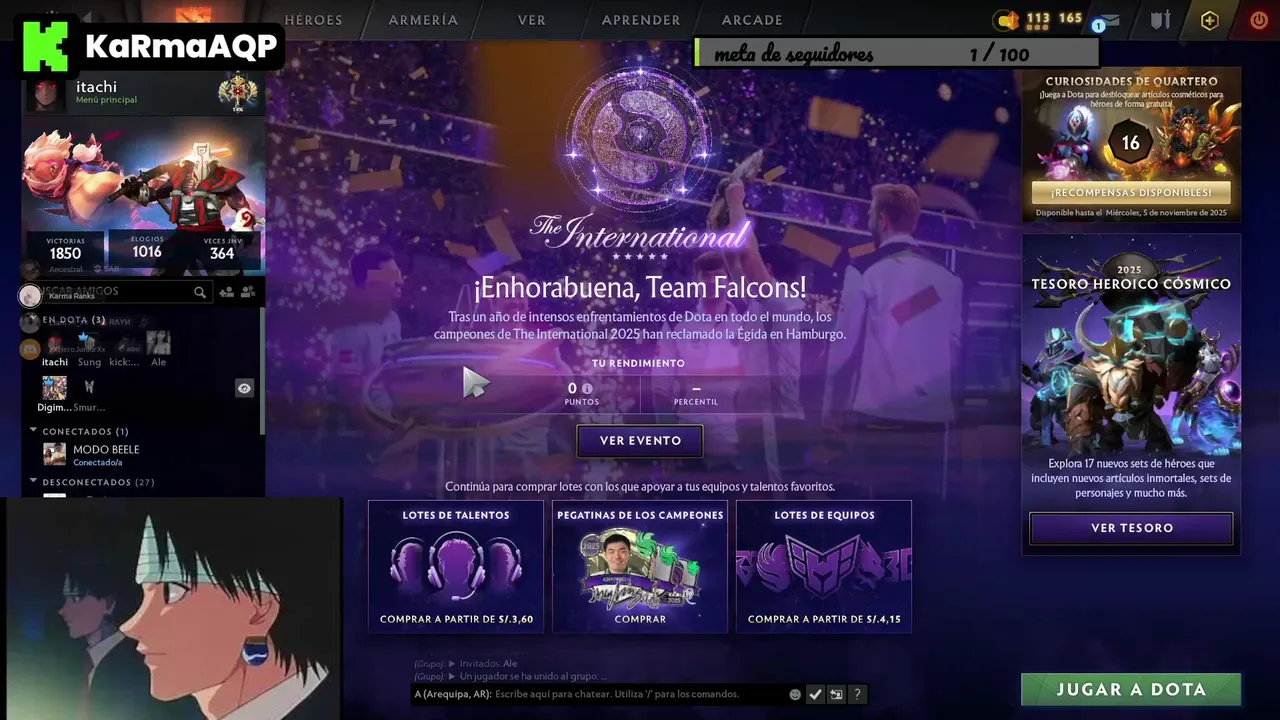Click the chat pop-out window icon
1280x720 pixels.
click(x=836, y=694)
